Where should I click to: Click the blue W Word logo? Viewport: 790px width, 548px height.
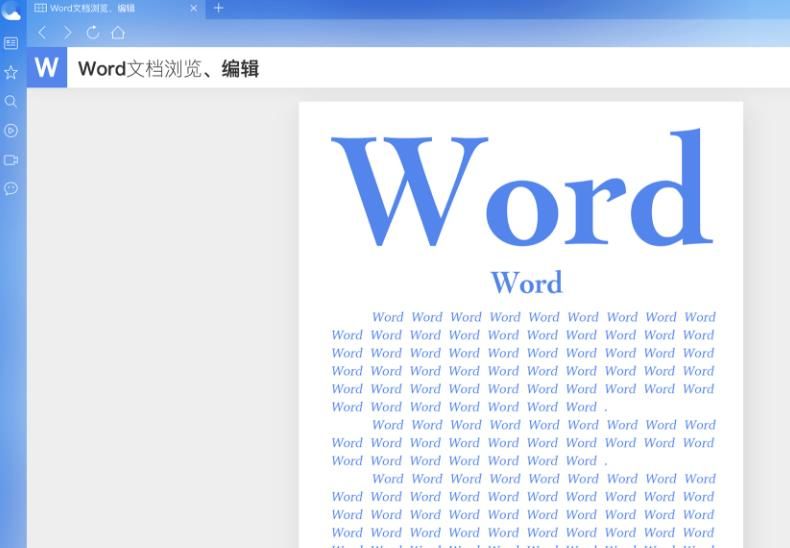pyautogui.click(x=47, y=67)
